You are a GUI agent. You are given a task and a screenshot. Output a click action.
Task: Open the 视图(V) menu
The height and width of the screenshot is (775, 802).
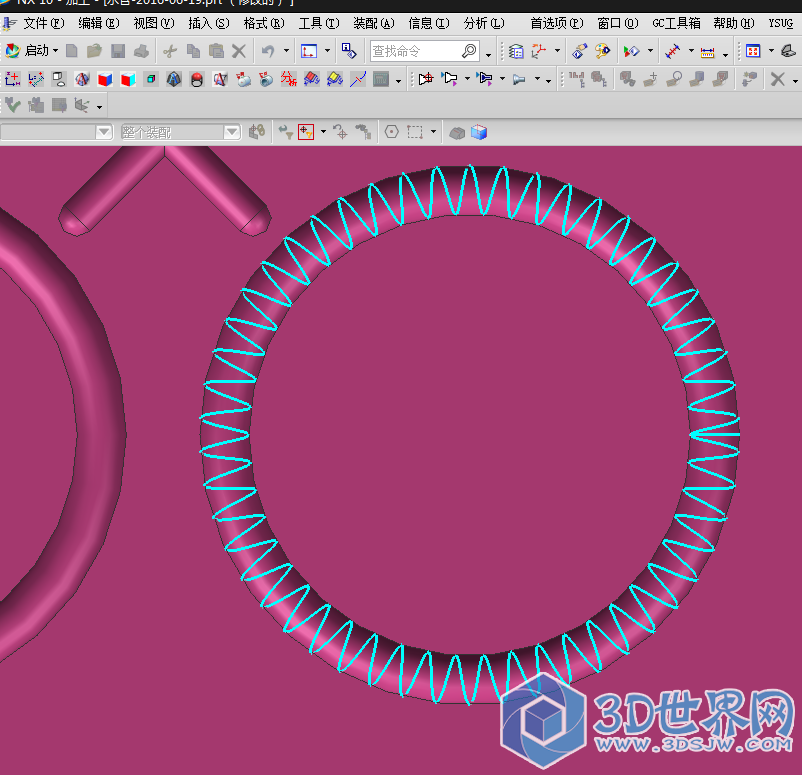tap(153, 24)
